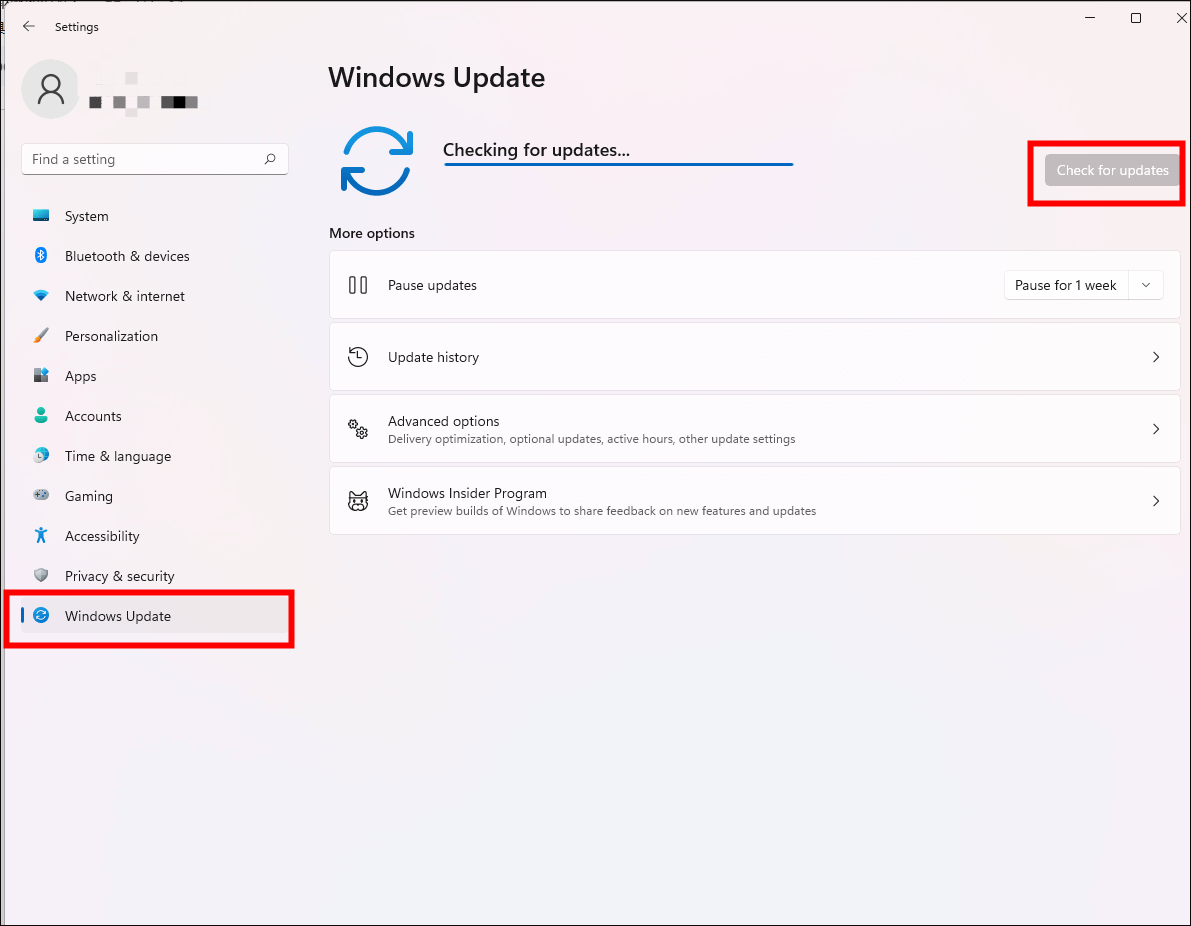This screenshot has height=926, width=1191.
Task: Open Bluetooth & devices settings
Action: pyautogui.click(x=41, y=255)
